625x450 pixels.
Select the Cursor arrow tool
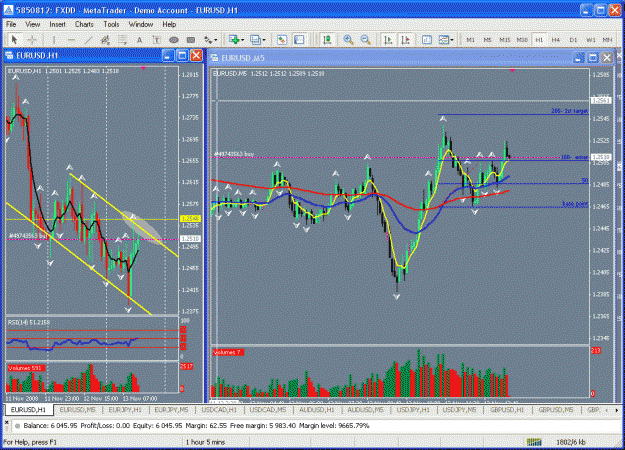[14, 39]
